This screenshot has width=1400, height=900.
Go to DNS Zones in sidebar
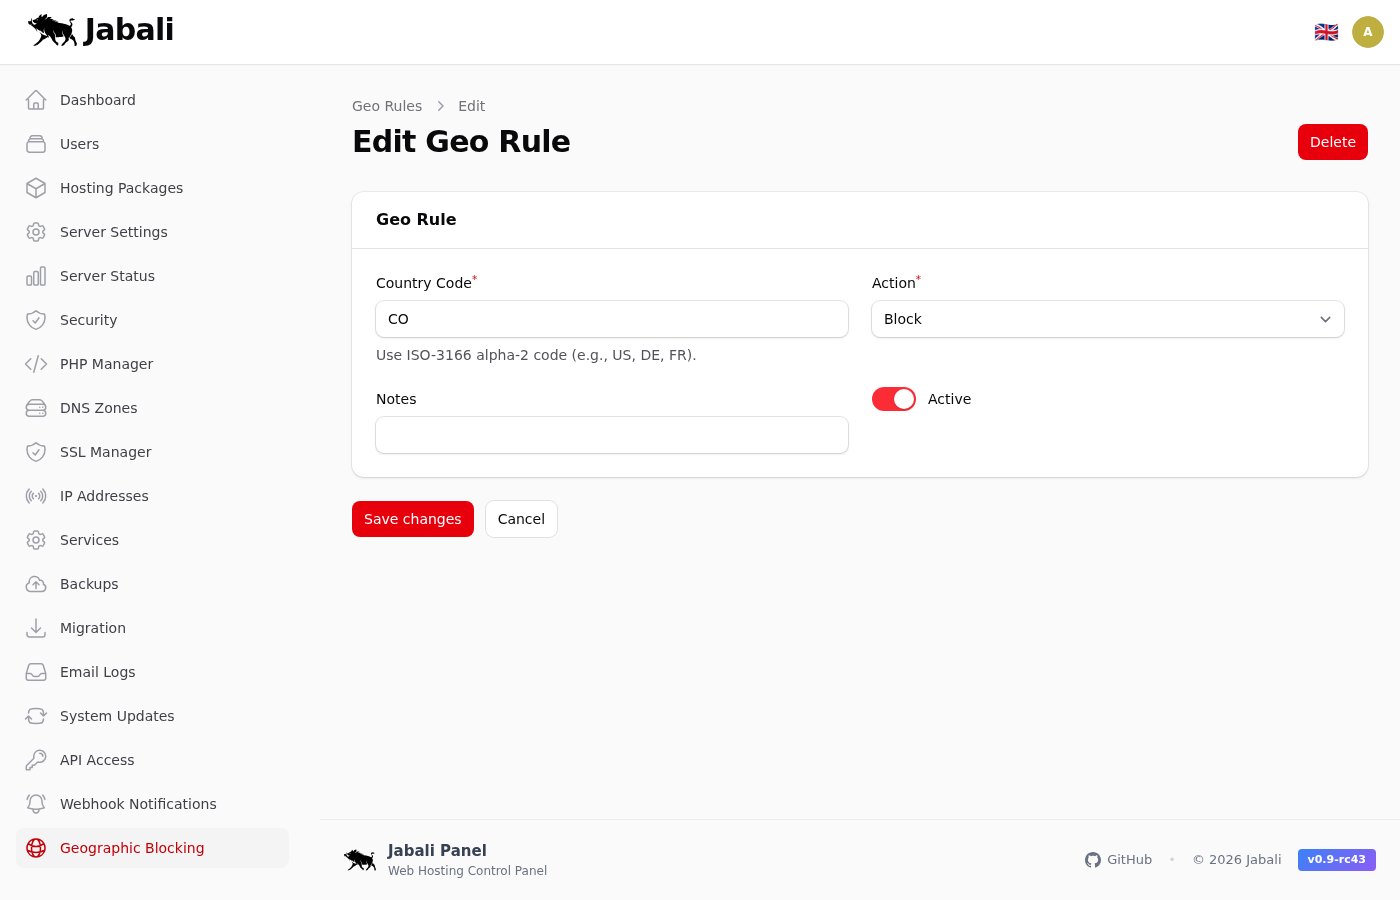(x=98, y=408)
